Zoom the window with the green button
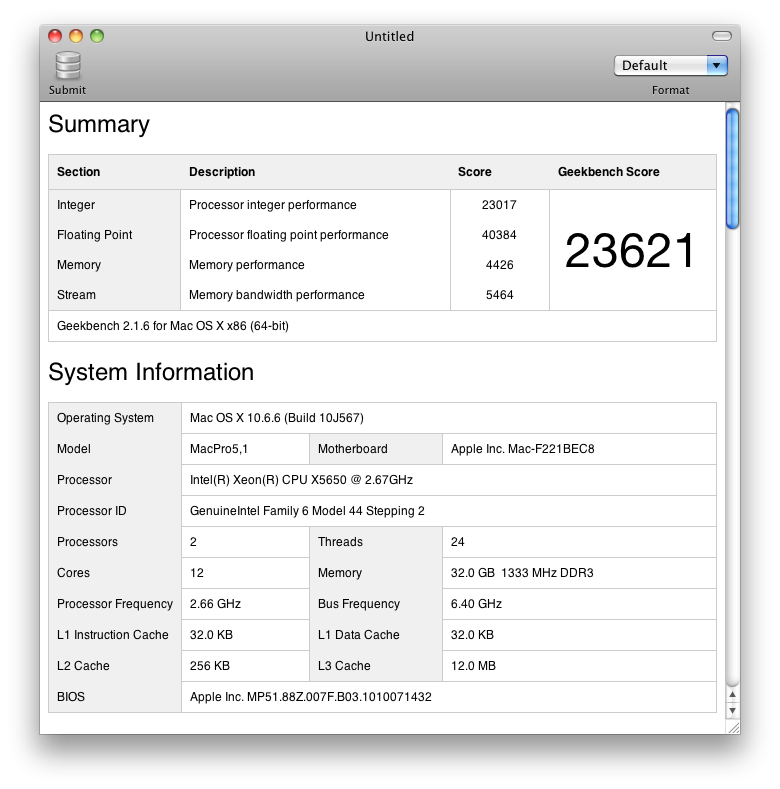Image resolution: width=780 pixels, height=789 pixels. click(x=97, y=36)
